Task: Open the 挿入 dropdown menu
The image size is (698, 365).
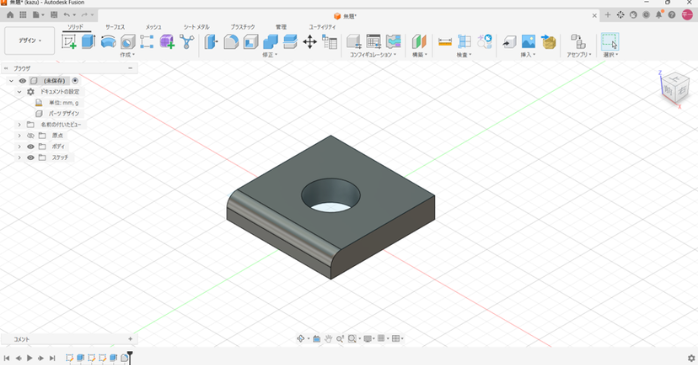Action: tap(528, 55)
